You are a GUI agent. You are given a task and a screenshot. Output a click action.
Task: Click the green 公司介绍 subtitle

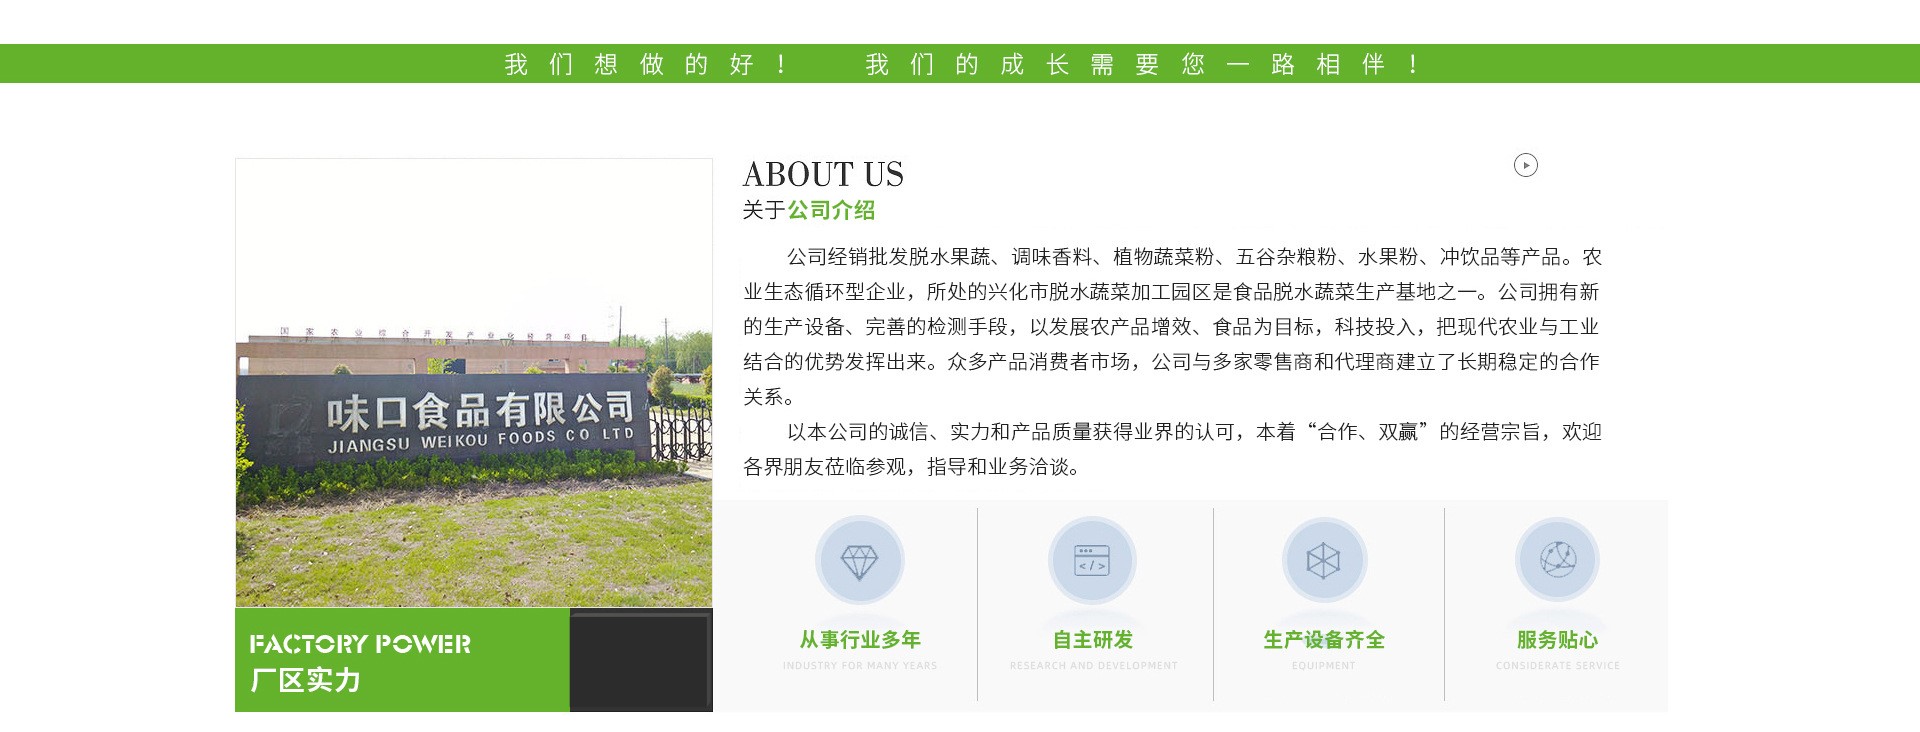click(x=830, y=211)
